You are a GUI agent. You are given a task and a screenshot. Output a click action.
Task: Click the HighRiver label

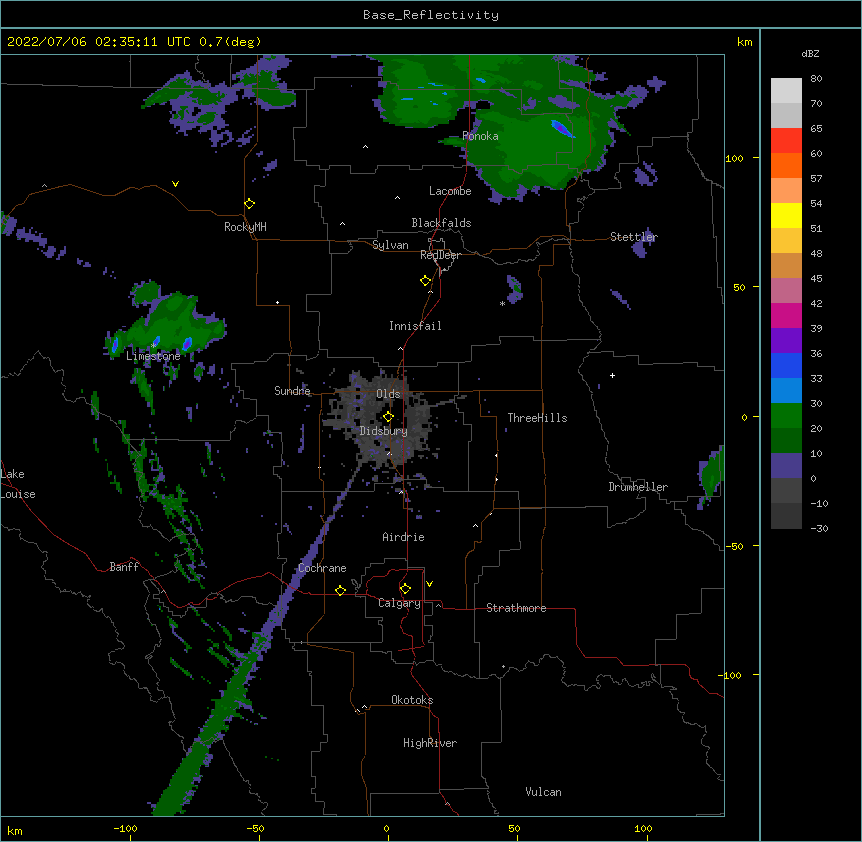pos(430,743)
